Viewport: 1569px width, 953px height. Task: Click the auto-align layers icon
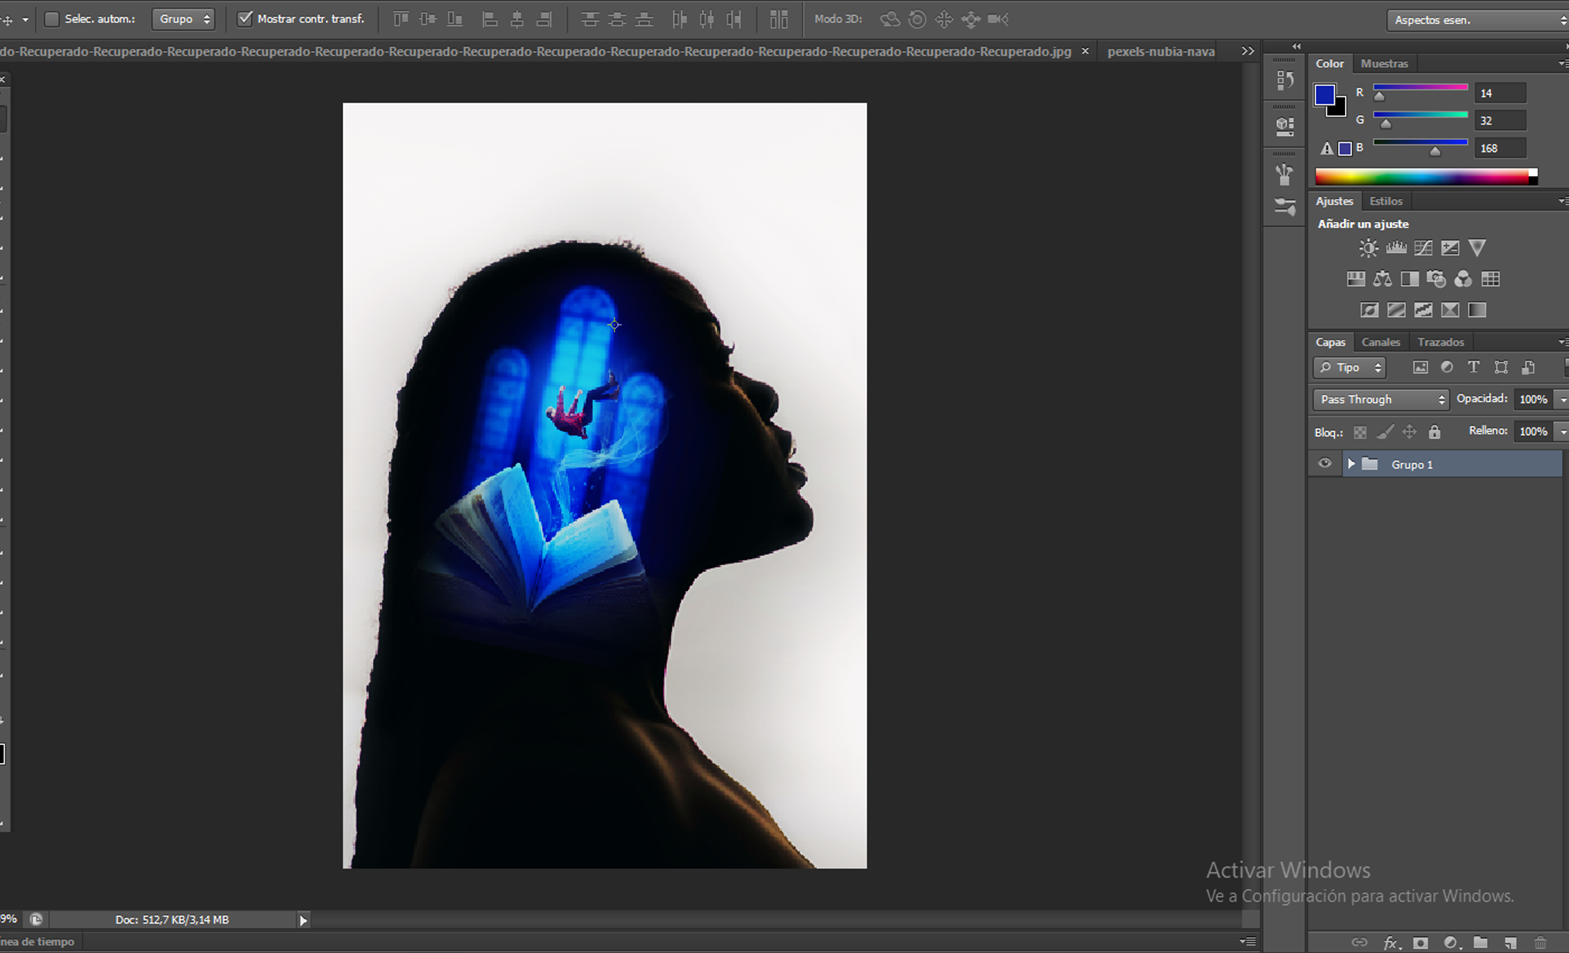click(779, 19)
